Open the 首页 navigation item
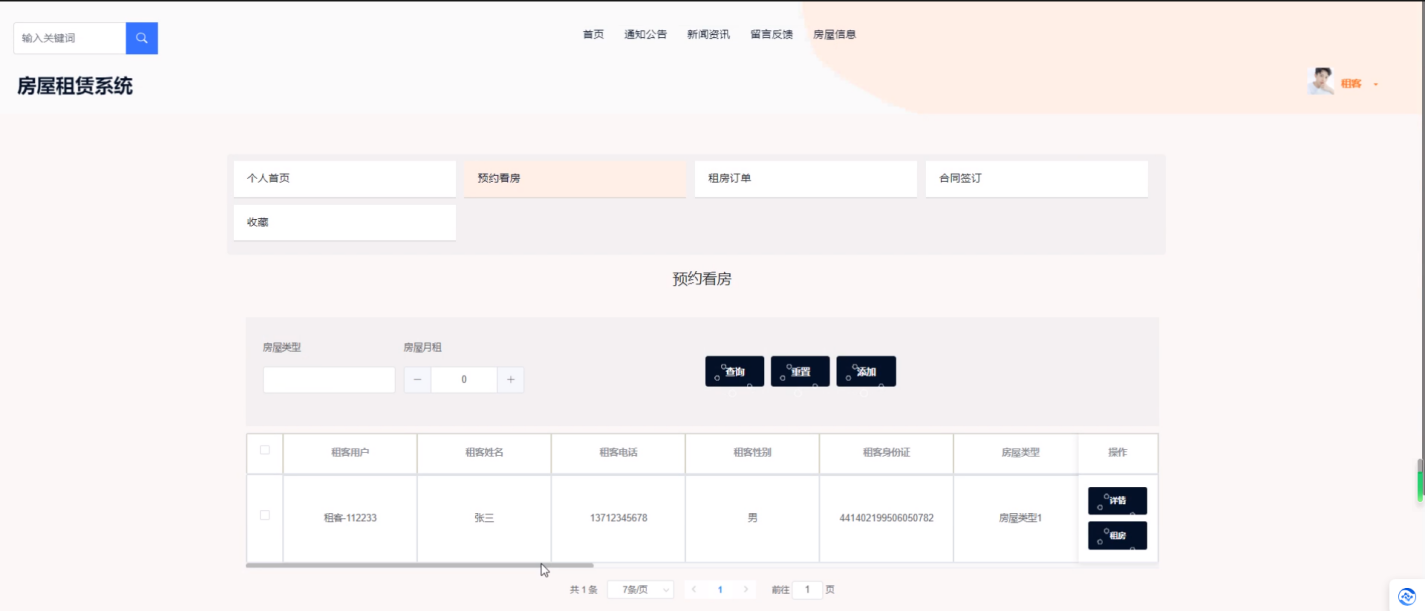 (x=593, y=34)
